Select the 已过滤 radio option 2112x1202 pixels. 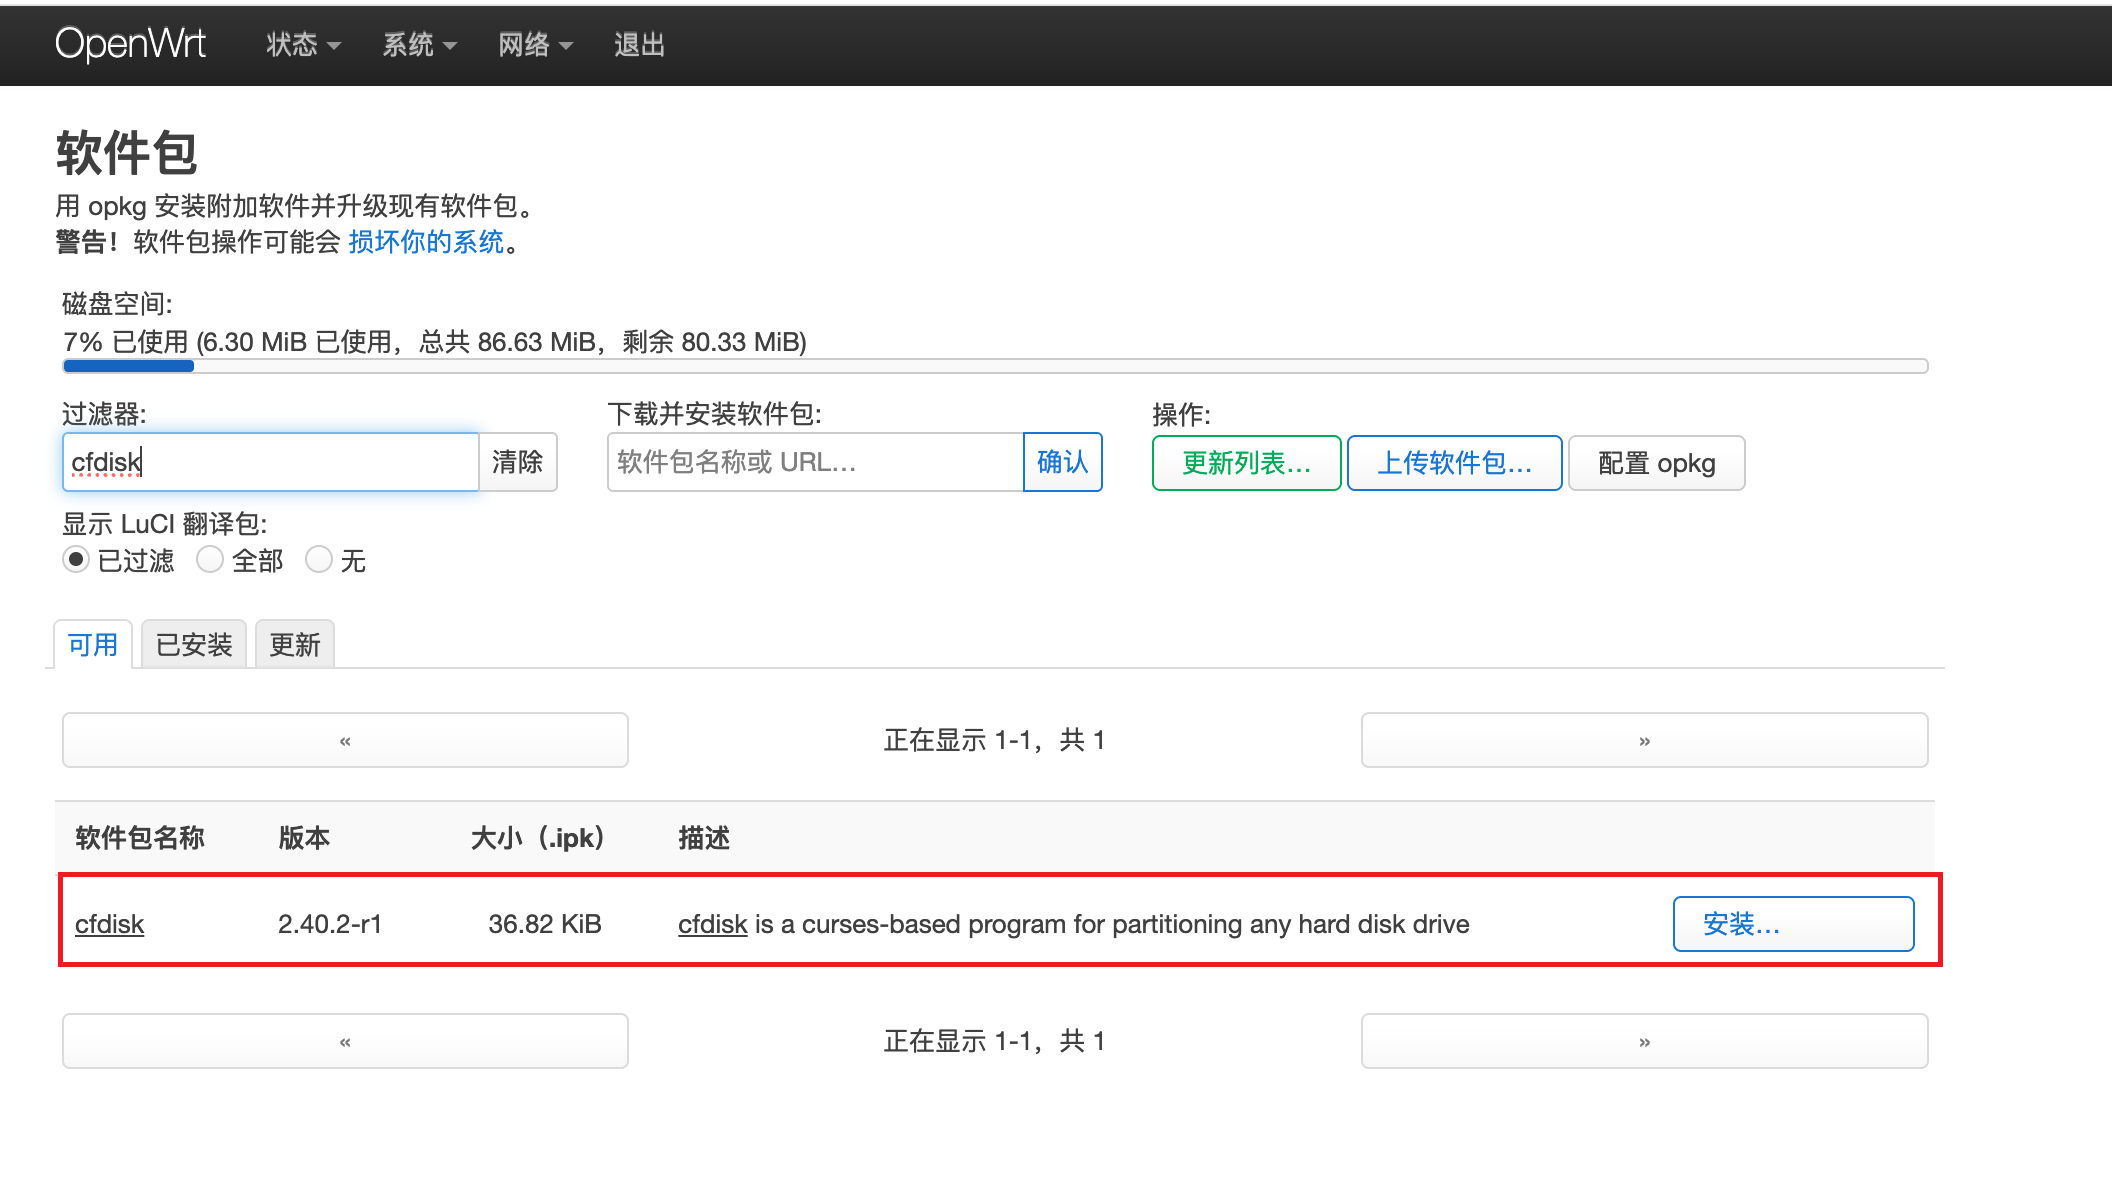[76, 559]
